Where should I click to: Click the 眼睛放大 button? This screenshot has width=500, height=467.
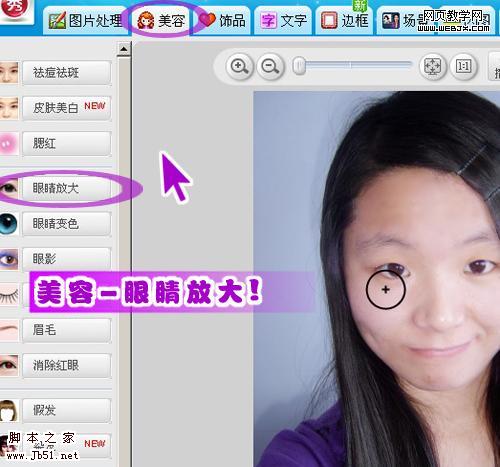pyautogui.click(x=67, y=188)
